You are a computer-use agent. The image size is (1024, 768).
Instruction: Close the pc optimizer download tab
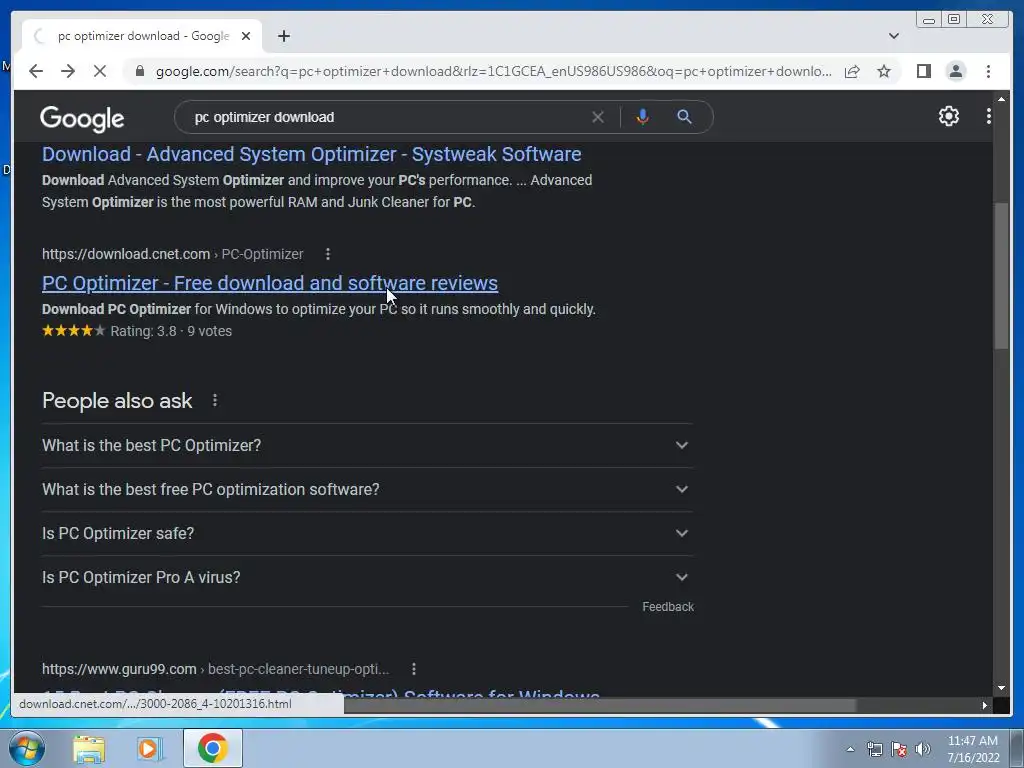[246, 36]
